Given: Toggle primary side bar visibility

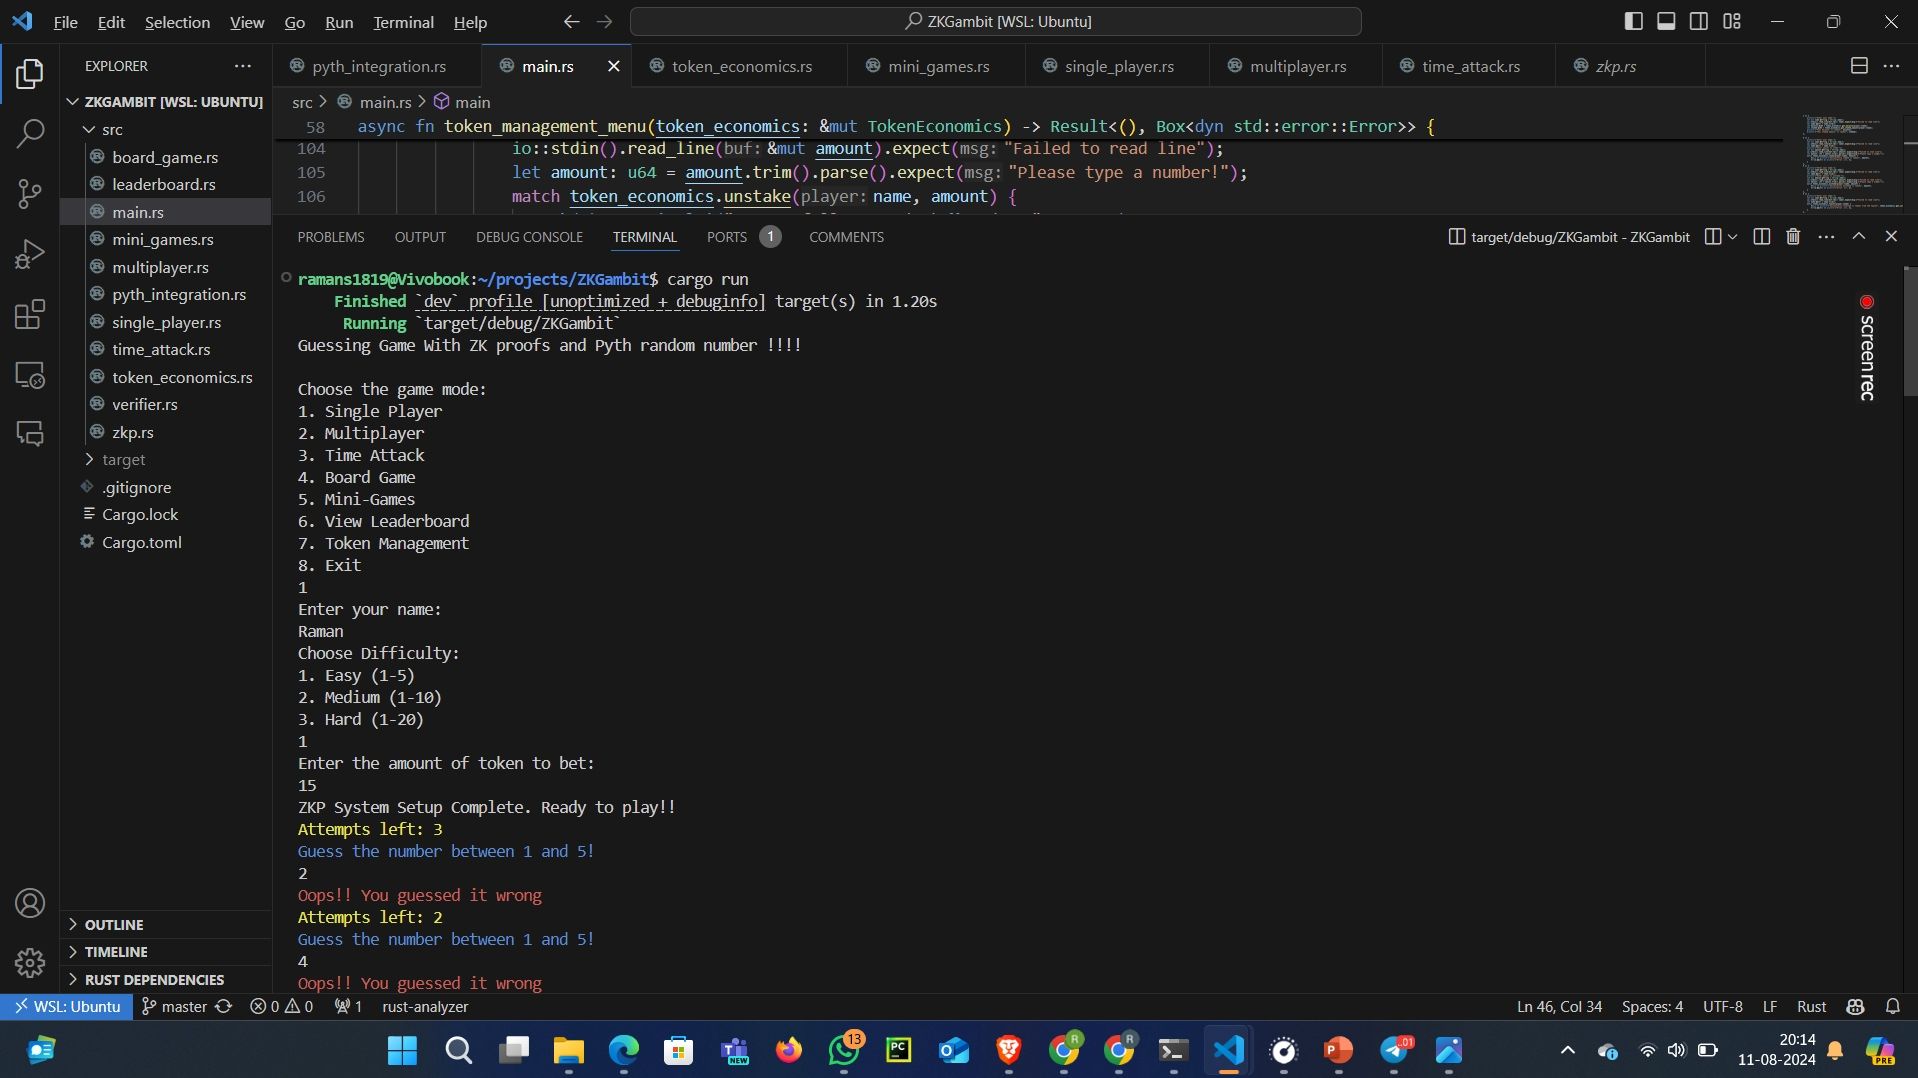Looking at the screenshot, I should click(1633, 21).
